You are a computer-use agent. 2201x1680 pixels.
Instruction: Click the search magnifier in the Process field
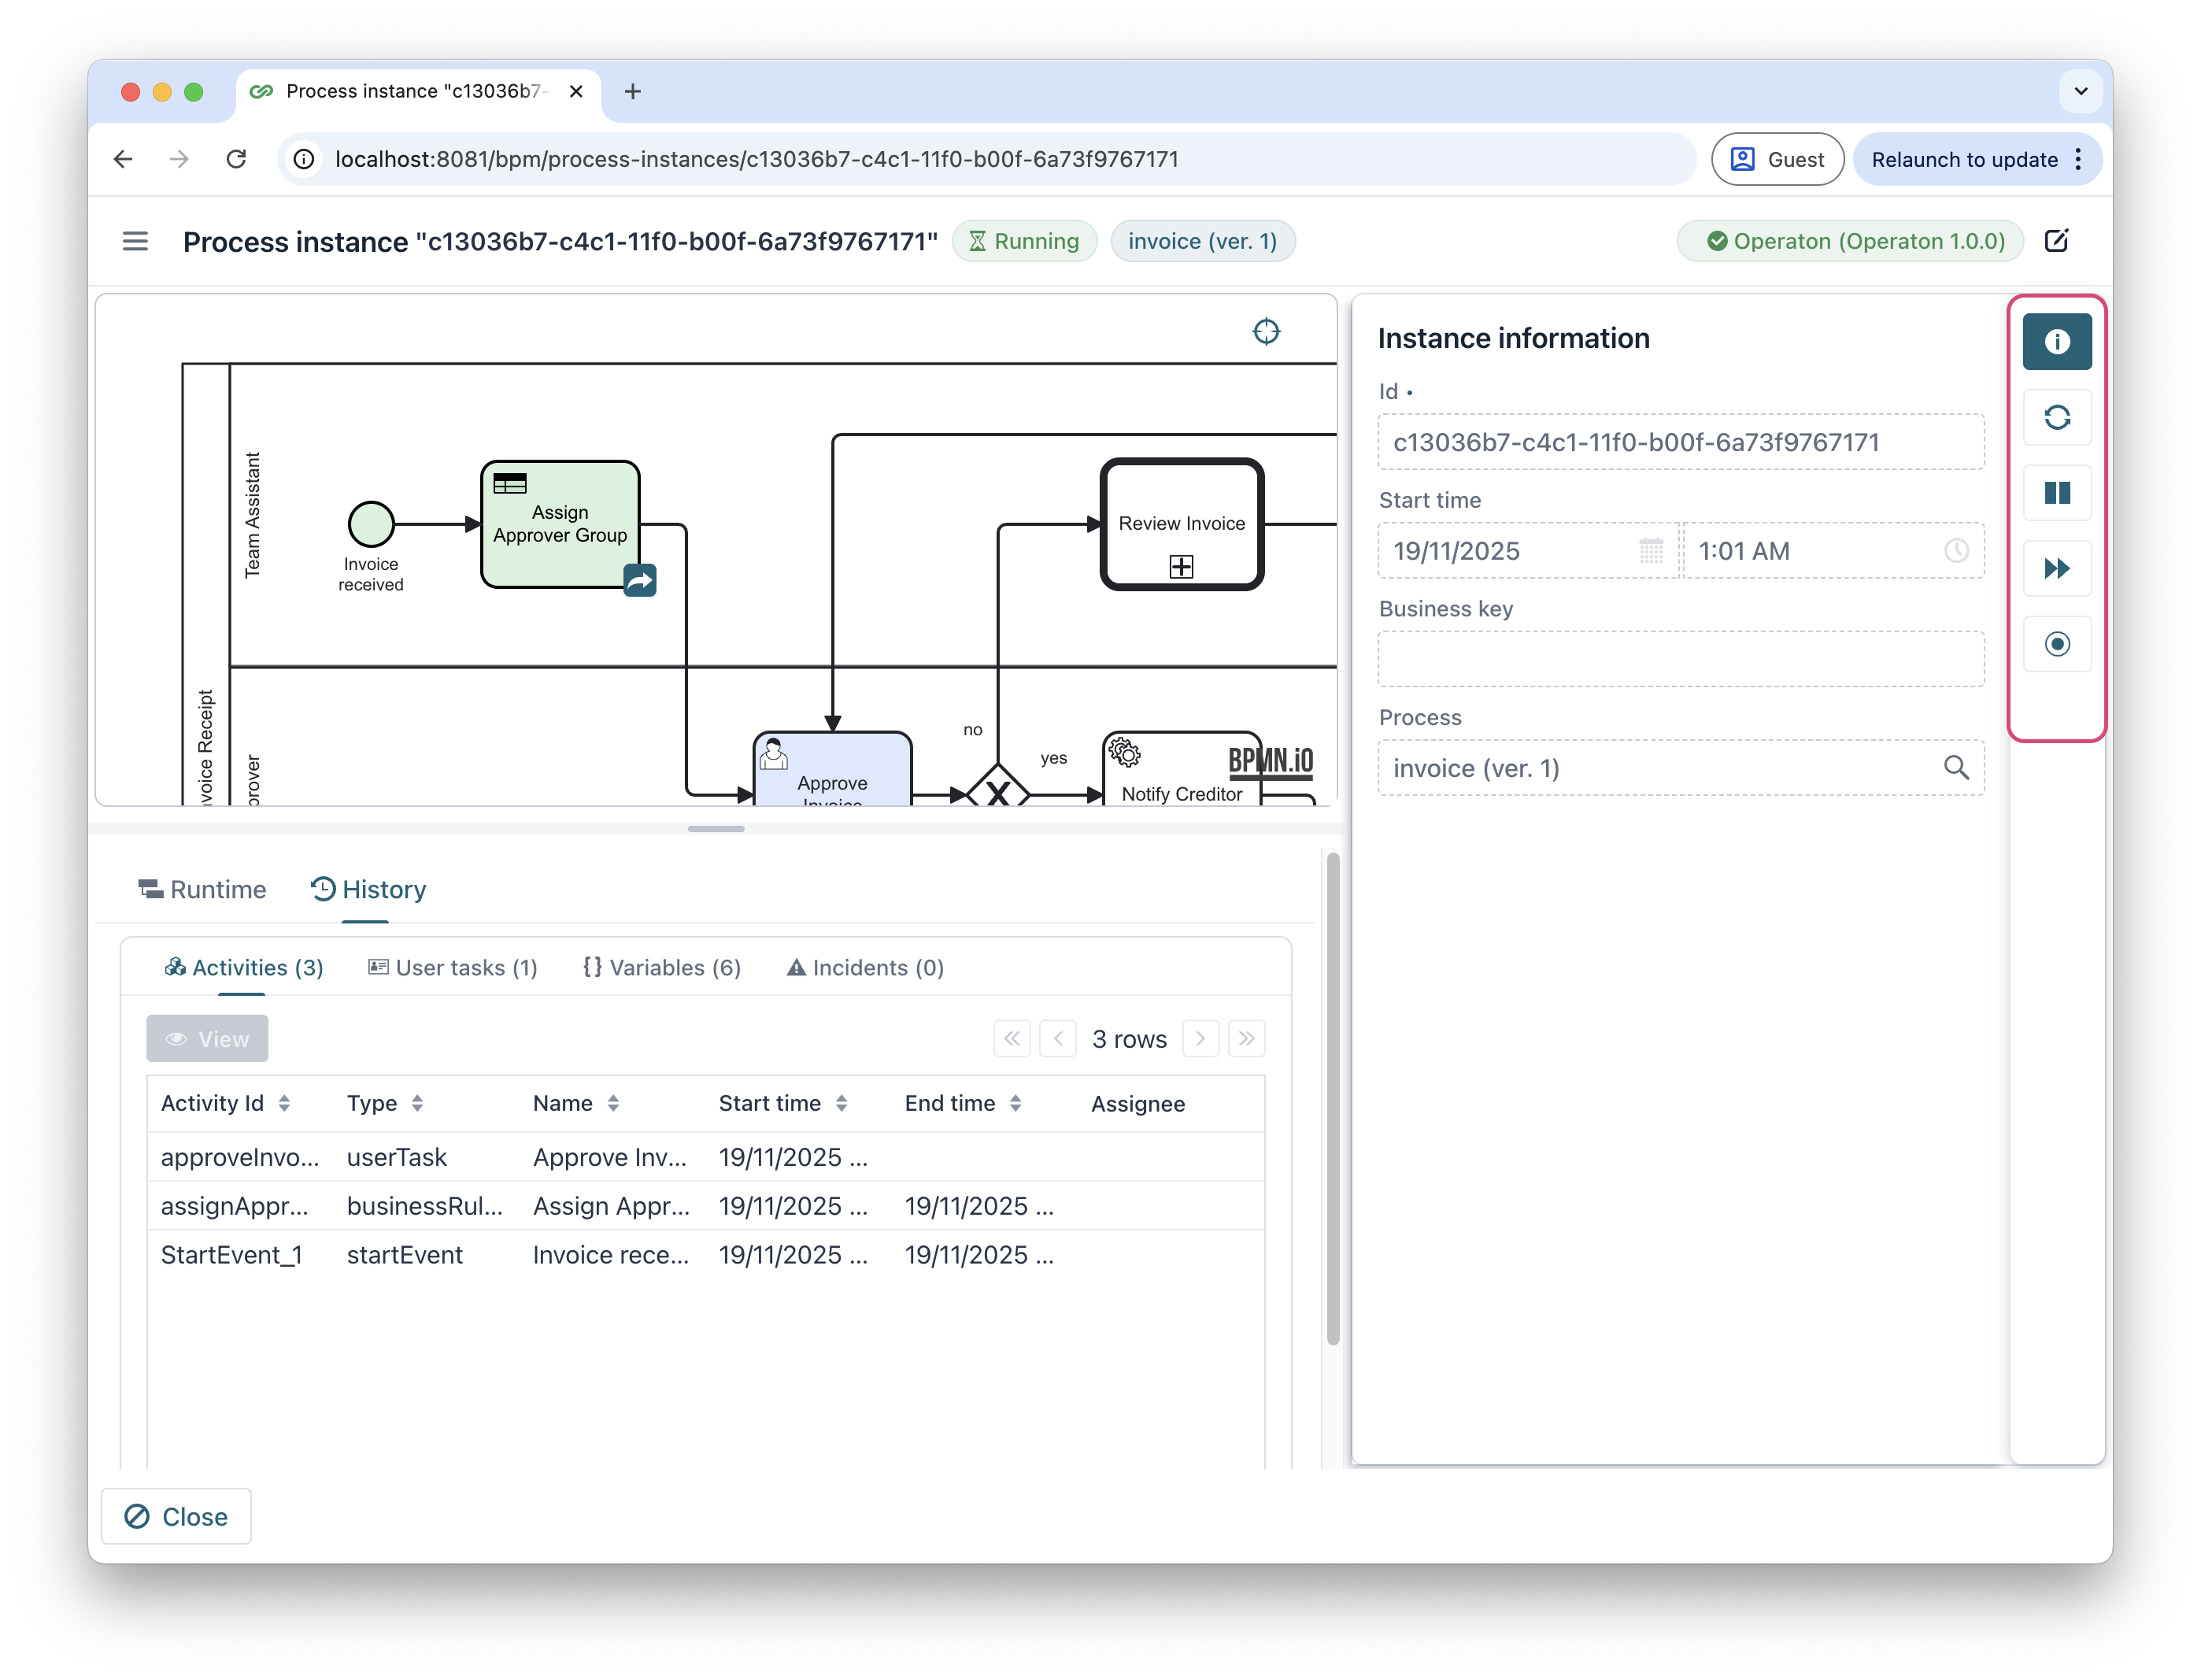pos(1957,768)
